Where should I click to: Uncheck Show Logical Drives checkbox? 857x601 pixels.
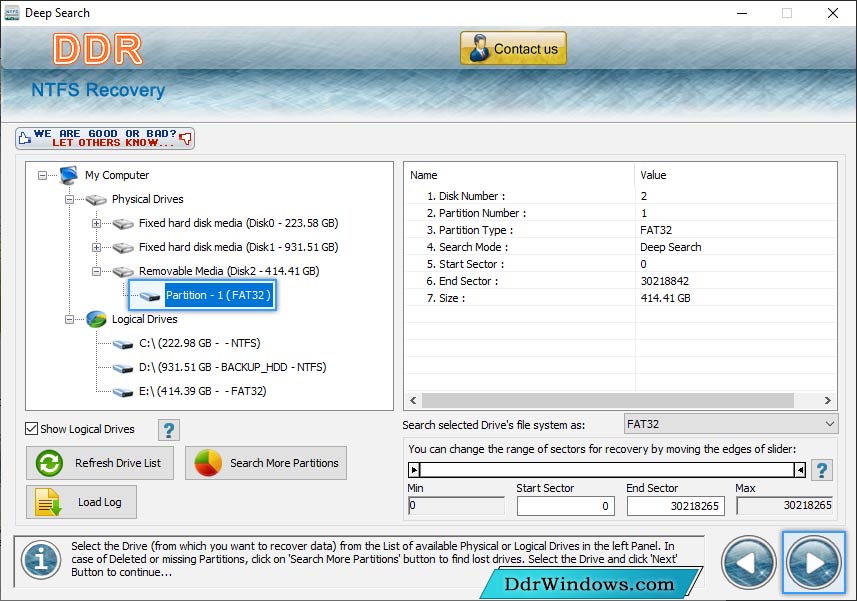32,429
